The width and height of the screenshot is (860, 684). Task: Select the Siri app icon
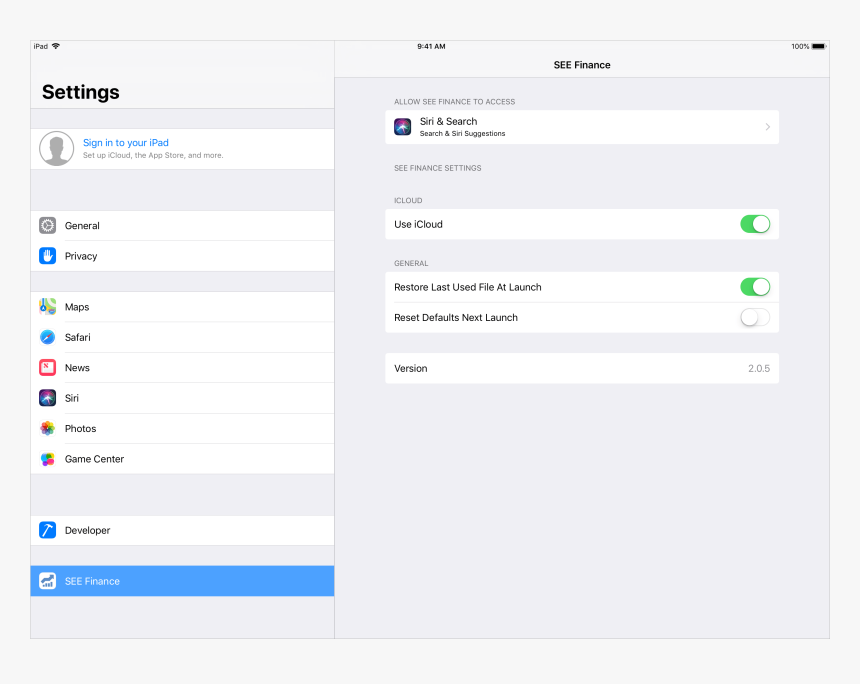pos(47,398)
